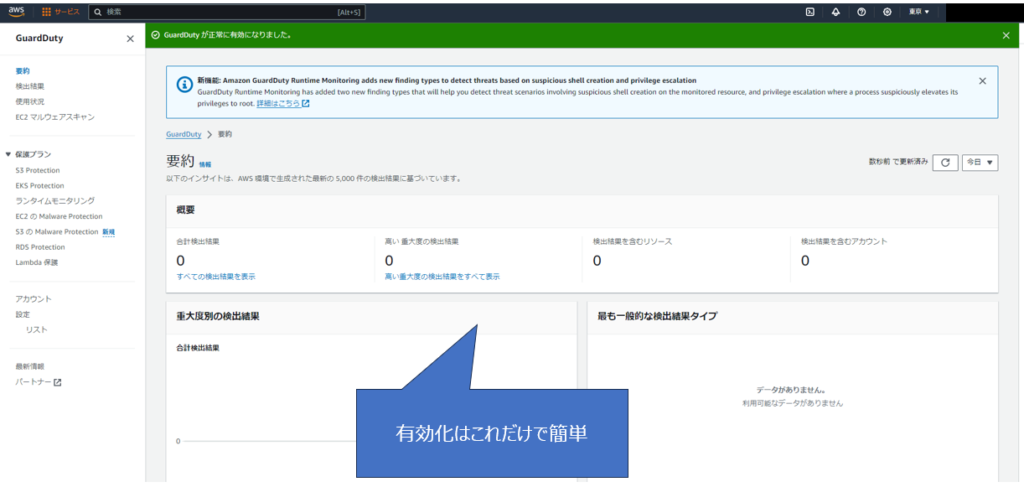Click the AWS logo in header

click(16, 11)
